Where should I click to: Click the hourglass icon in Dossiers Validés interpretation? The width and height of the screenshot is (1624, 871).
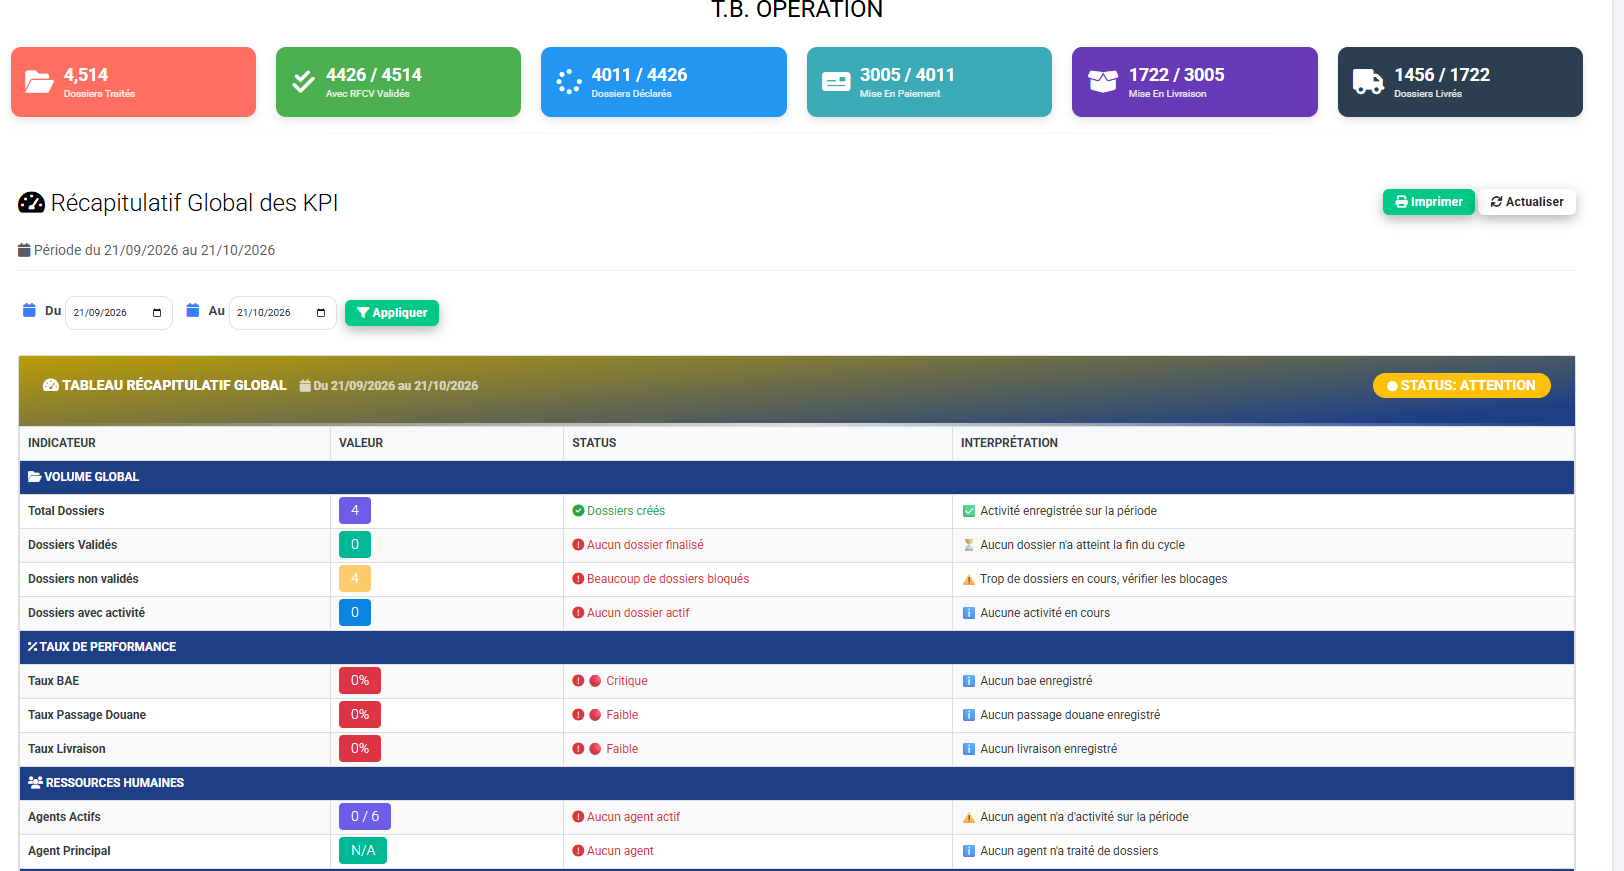tap(968, 545)
